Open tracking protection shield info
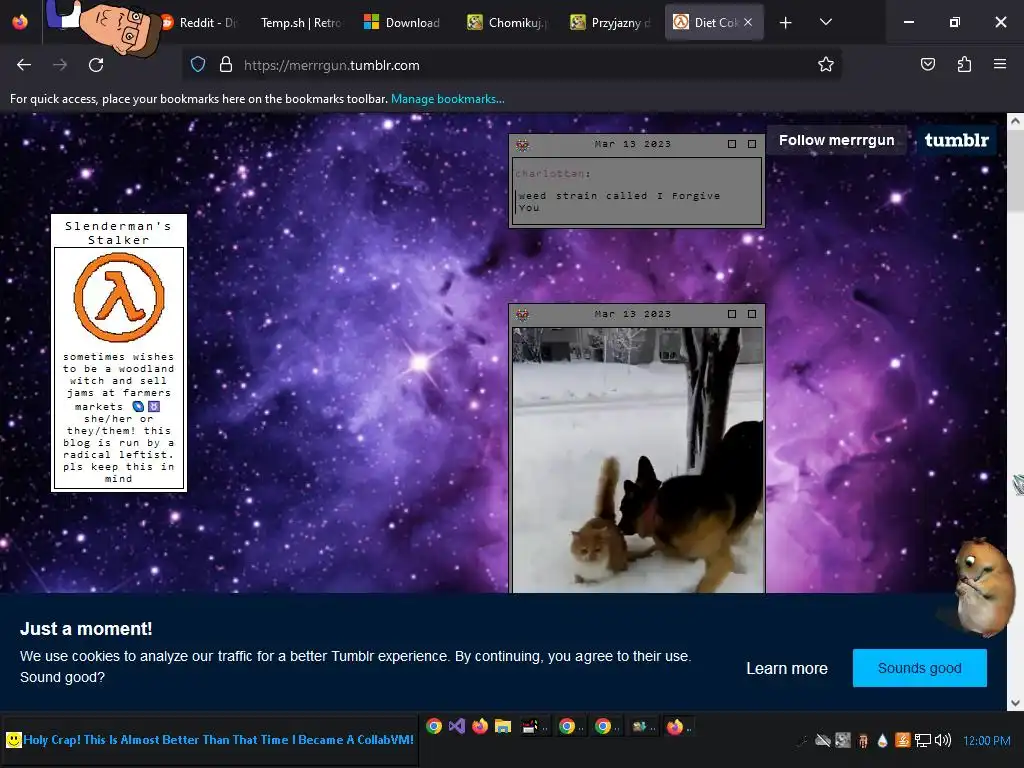Viewport: 1024px width, 768px height. 198,65
